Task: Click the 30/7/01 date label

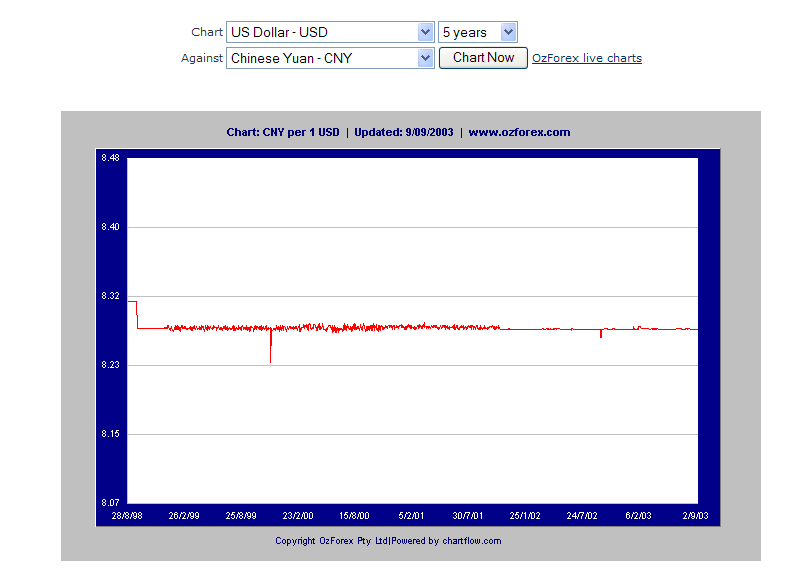Action: pos(468,516)
